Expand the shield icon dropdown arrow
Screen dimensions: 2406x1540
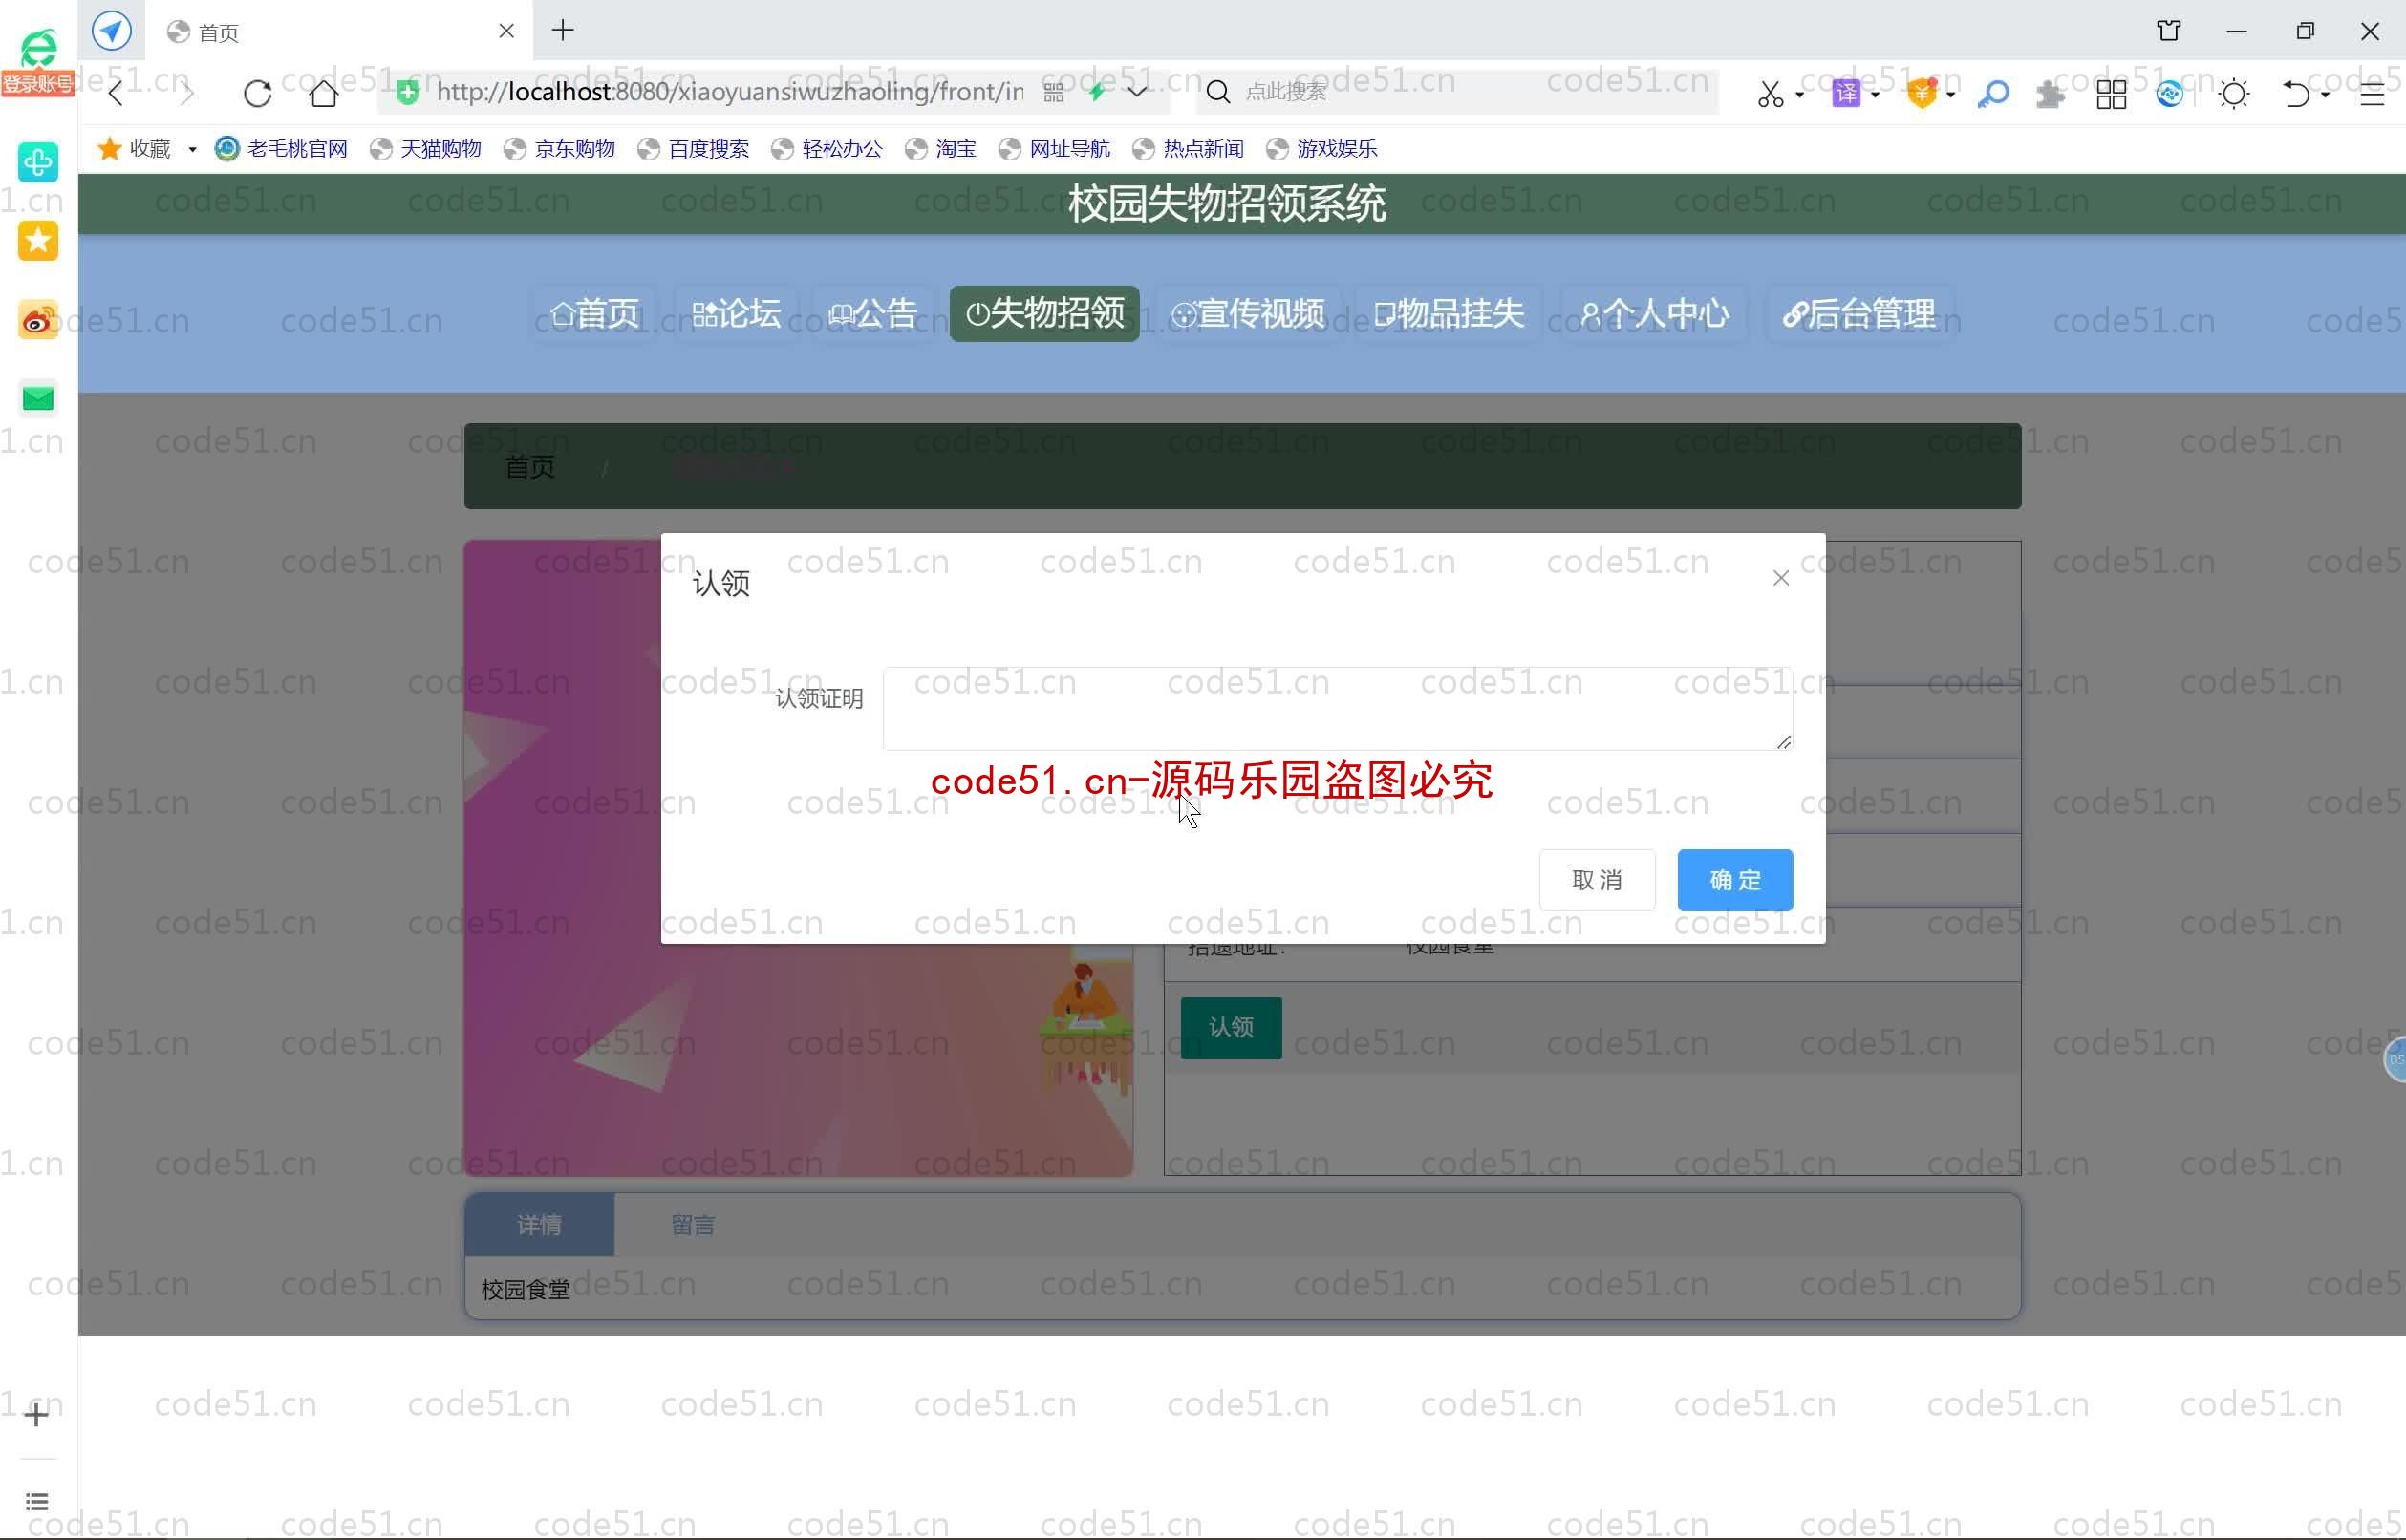[x=1950, y=94]
